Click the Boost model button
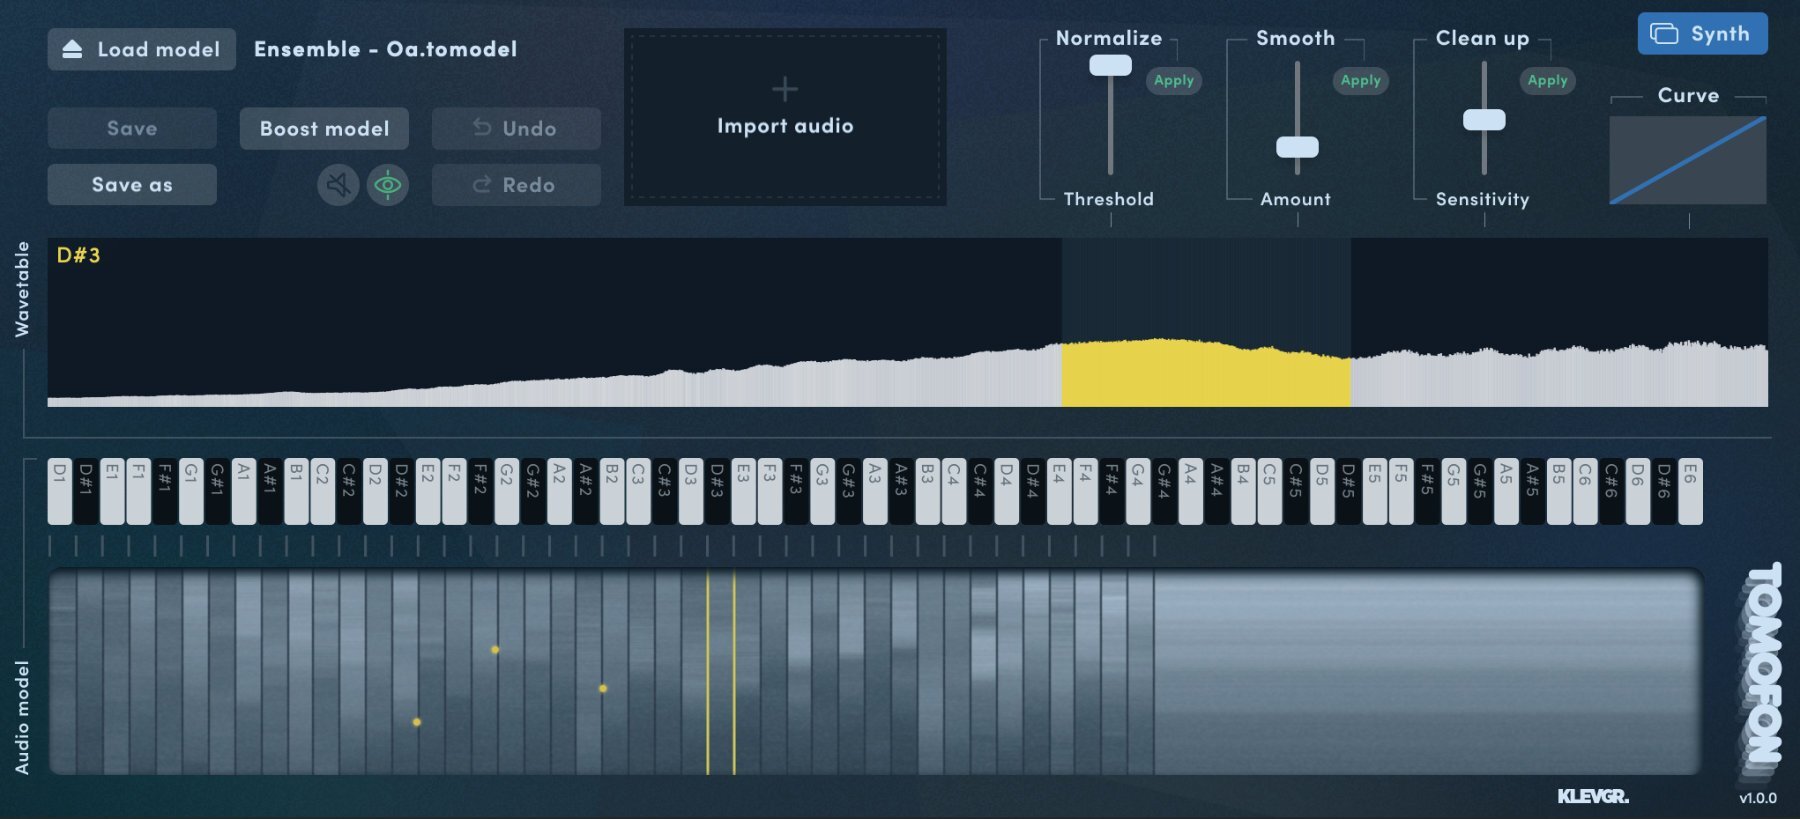This screenshot has width=1800, height=819. point(324,129)
